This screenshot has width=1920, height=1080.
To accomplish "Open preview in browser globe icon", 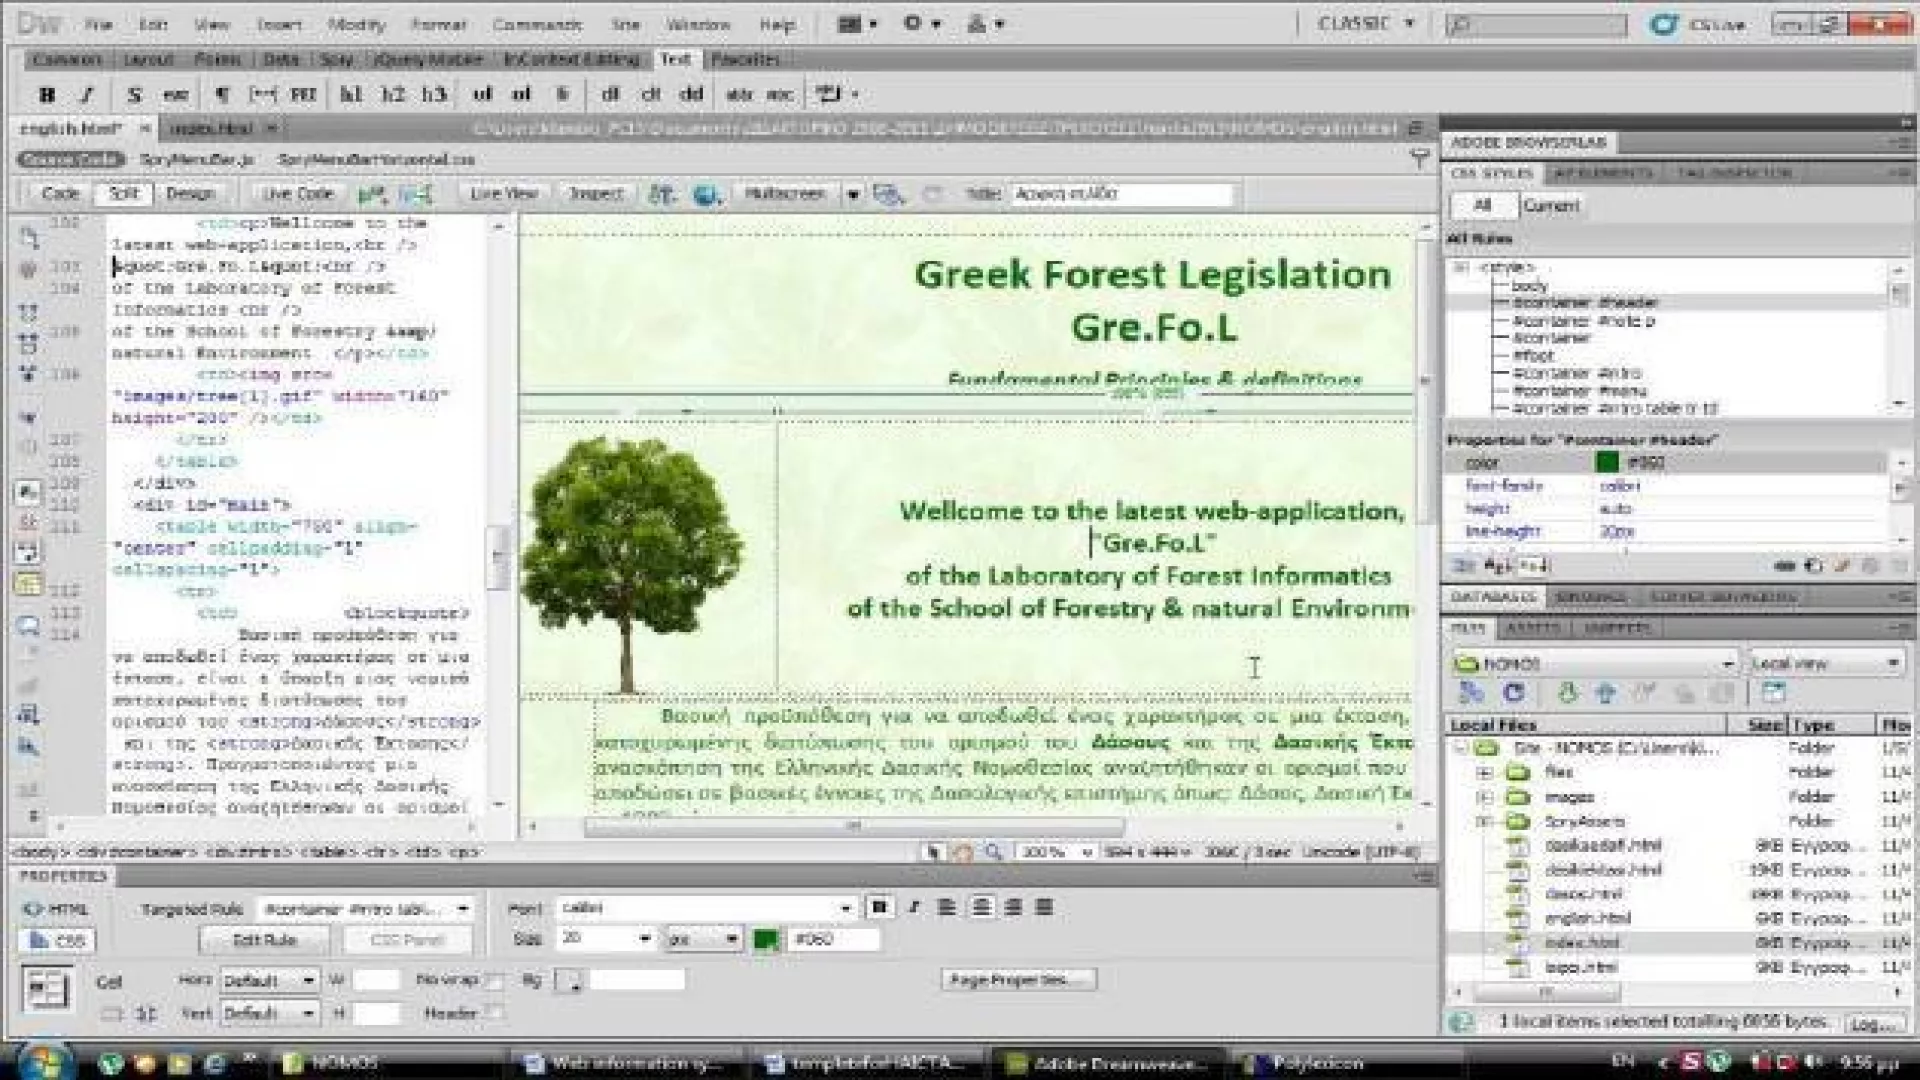I will tap(705, 194).
